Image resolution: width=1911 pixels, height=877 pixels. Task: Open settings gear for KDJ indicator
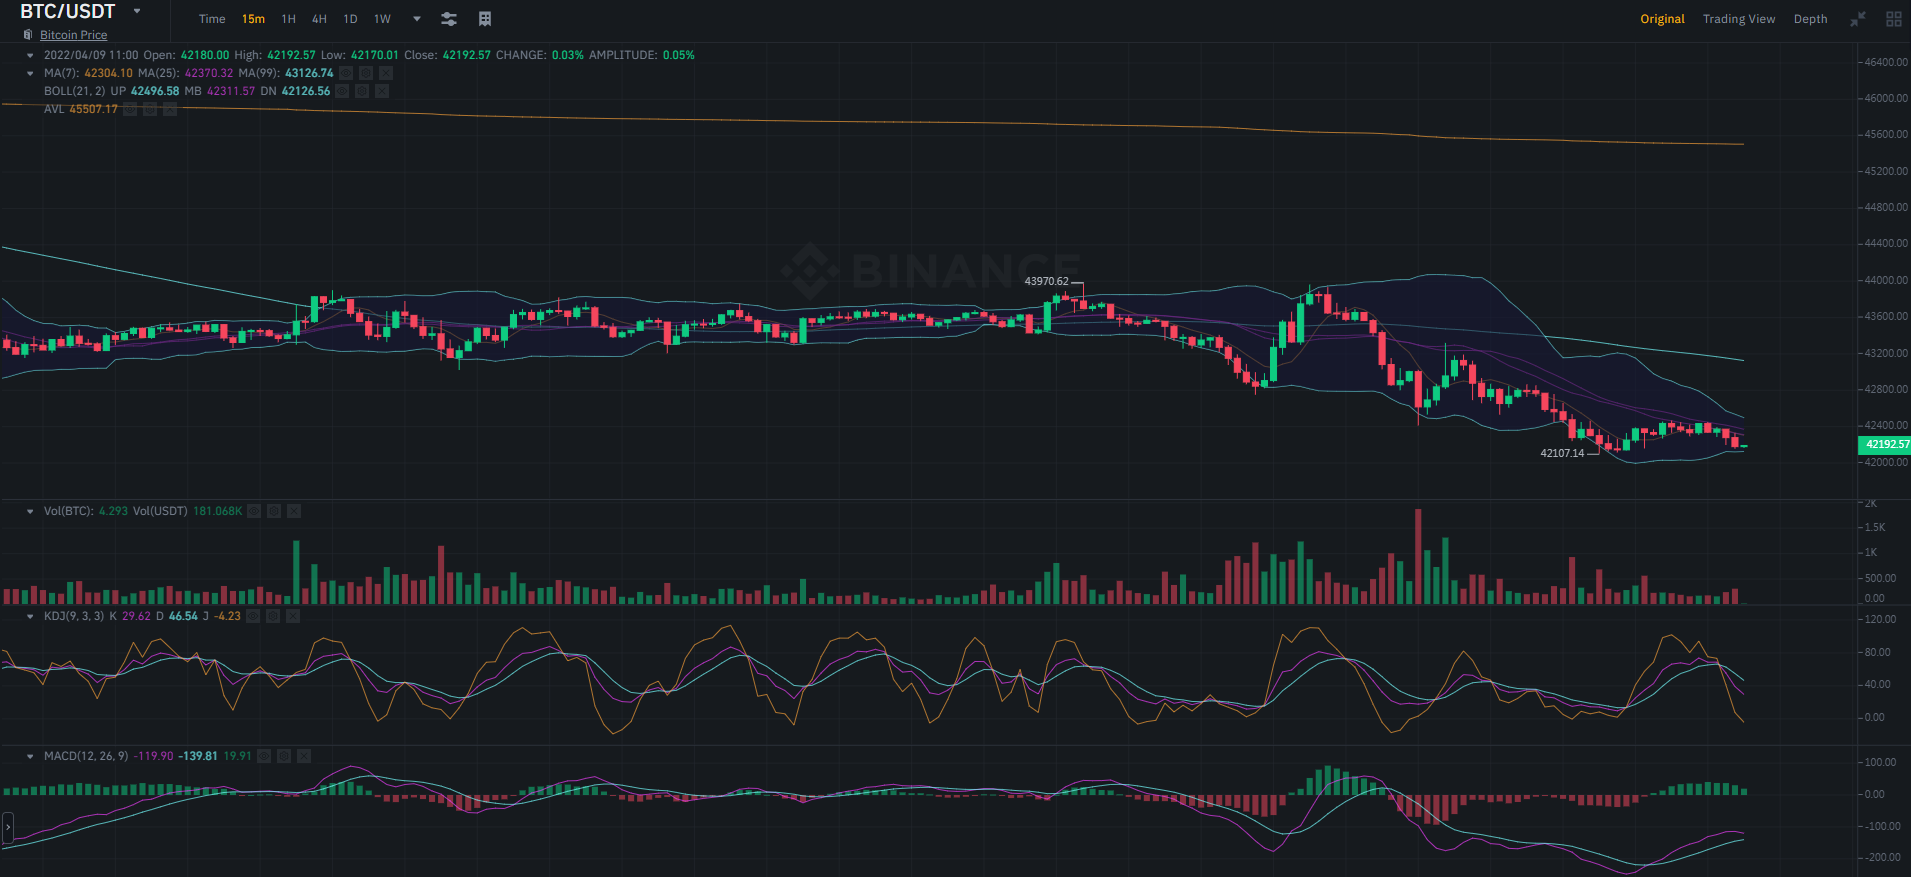pos(273,616)
